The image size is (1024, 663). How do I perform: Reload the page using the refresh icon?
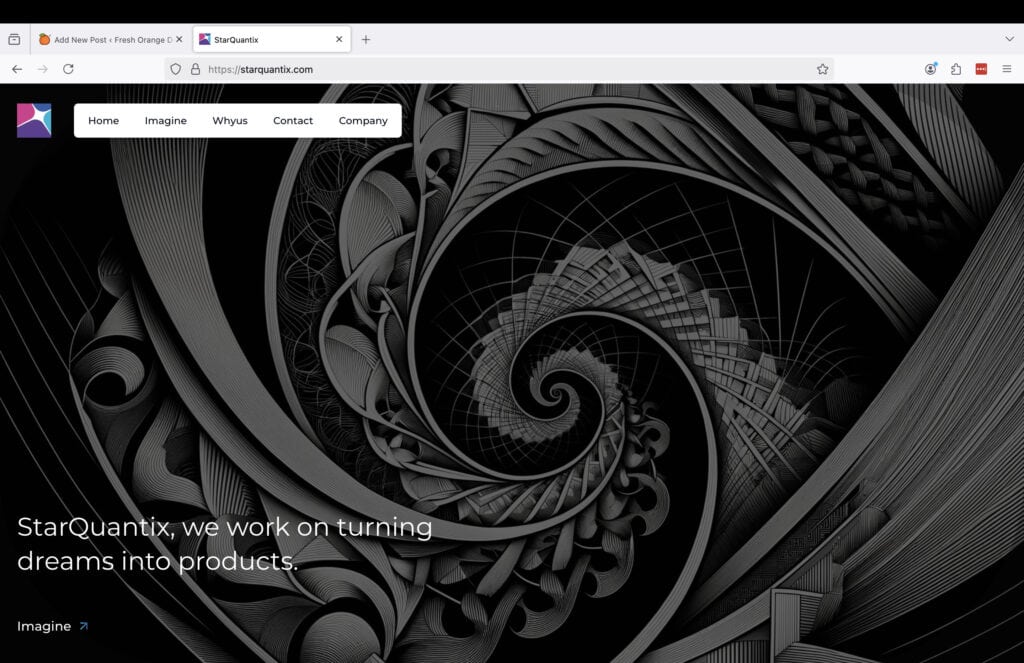pyautogui.click(x=68, y=69)
